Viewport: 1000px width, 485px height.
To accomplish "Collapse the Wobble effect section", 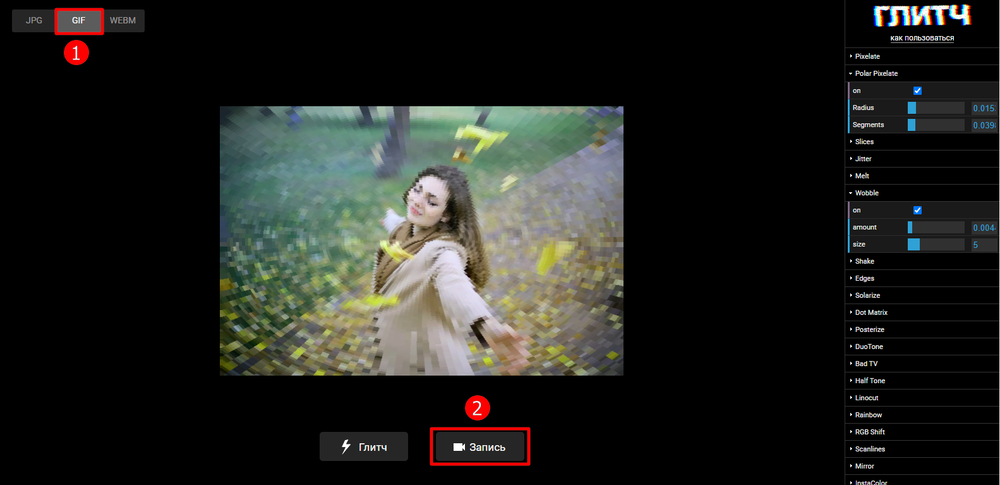I will 922,193.
